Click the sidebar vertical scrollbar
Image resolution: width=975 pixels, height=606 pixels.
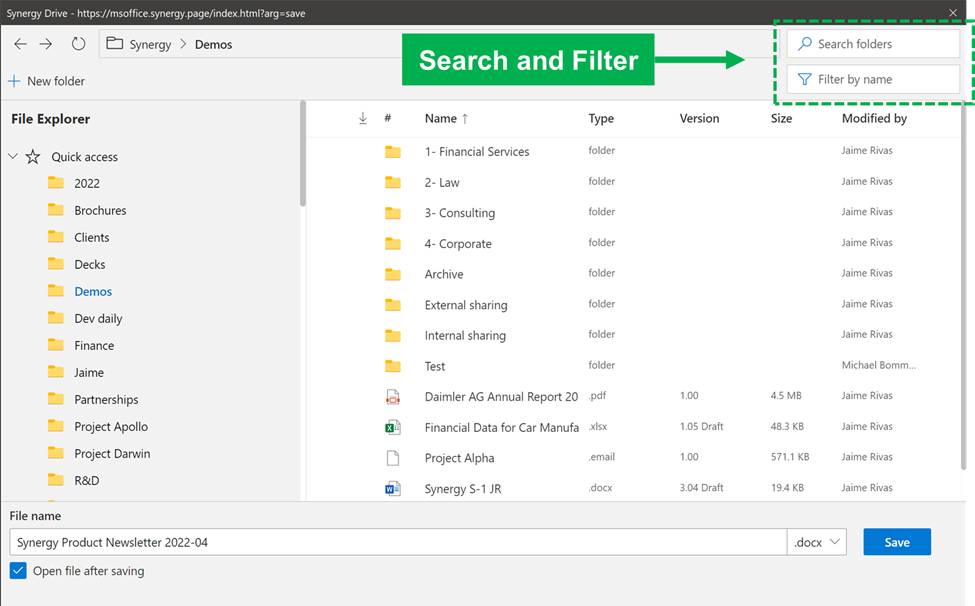tap(303, 154)
